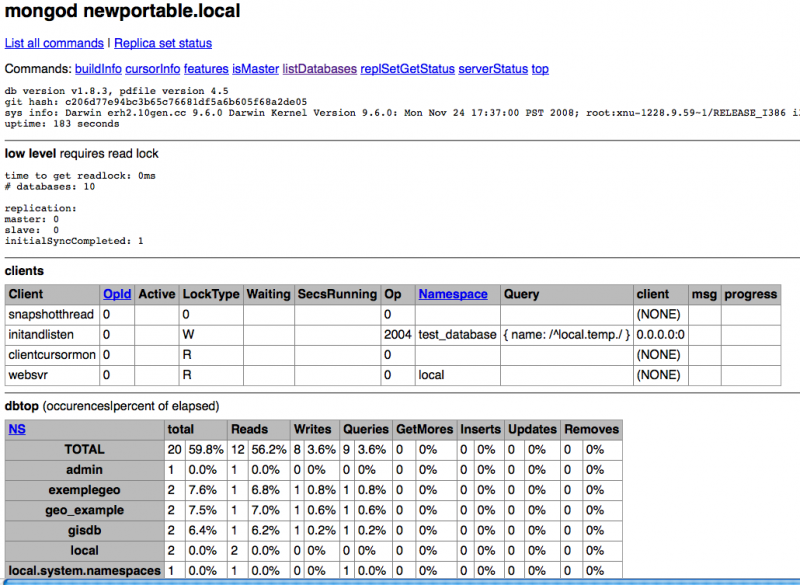Select the local.system.namespaces row label
Image resolution: width=800 pixels, height=585 pixels.
click(x=84, y=570)
